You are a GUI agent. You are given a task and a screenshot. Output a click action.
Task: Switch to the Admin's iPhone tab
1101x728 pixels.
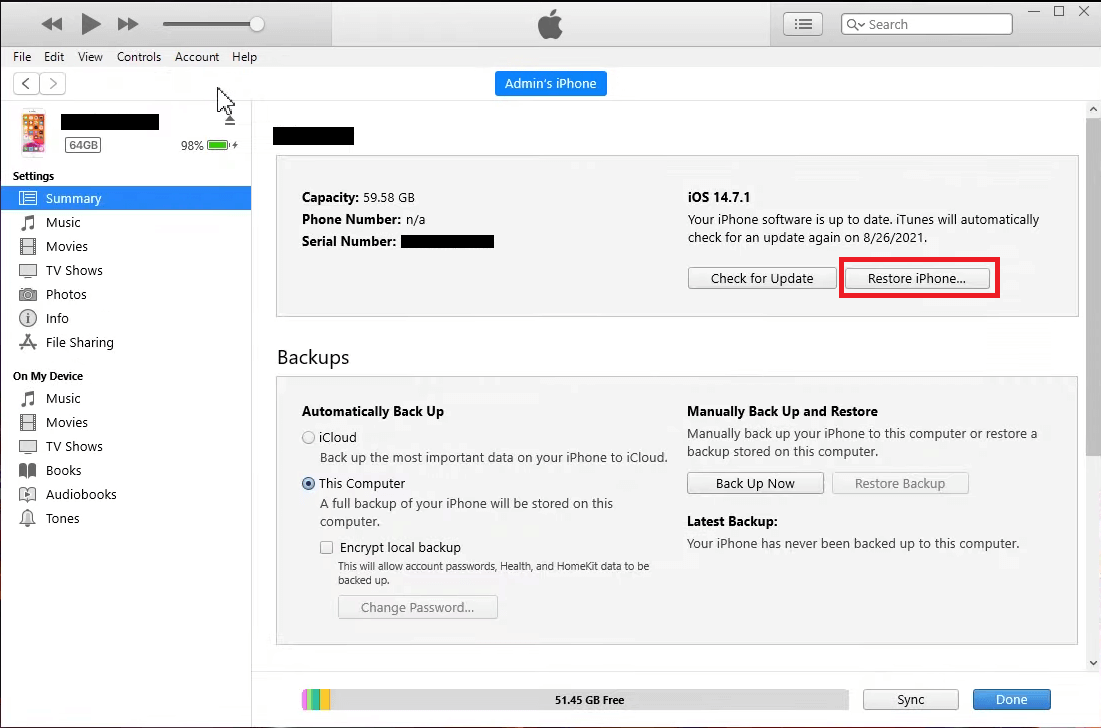tap(550, 83)
